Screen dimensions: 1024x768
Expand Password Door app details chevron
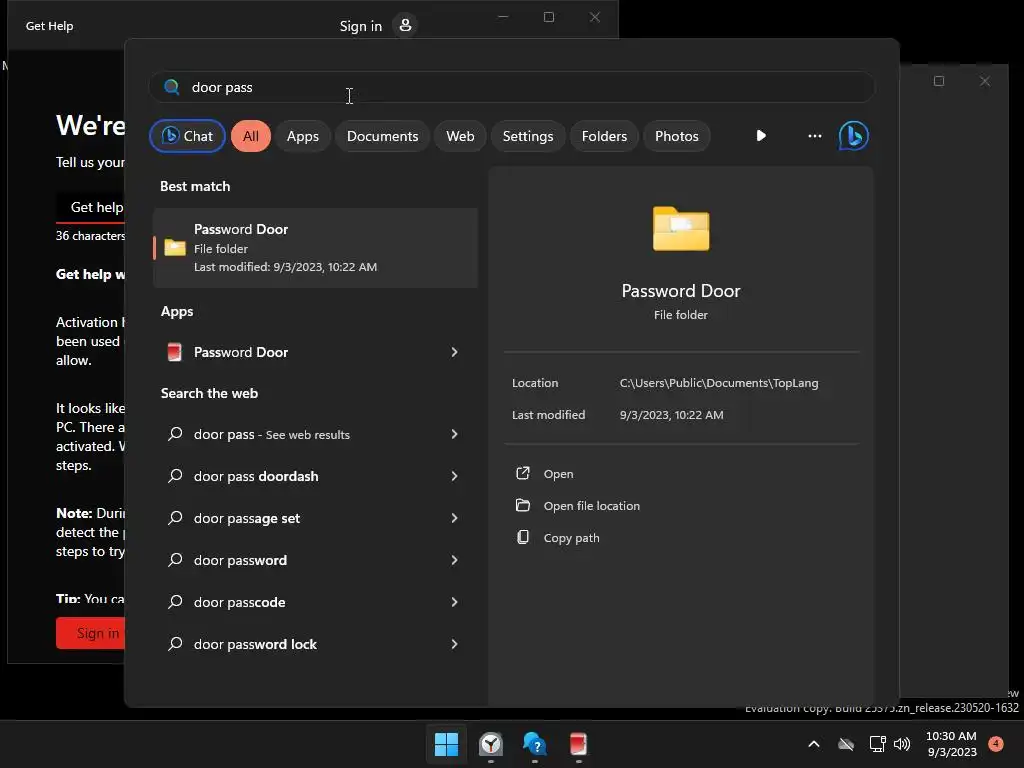pos(454,352)
